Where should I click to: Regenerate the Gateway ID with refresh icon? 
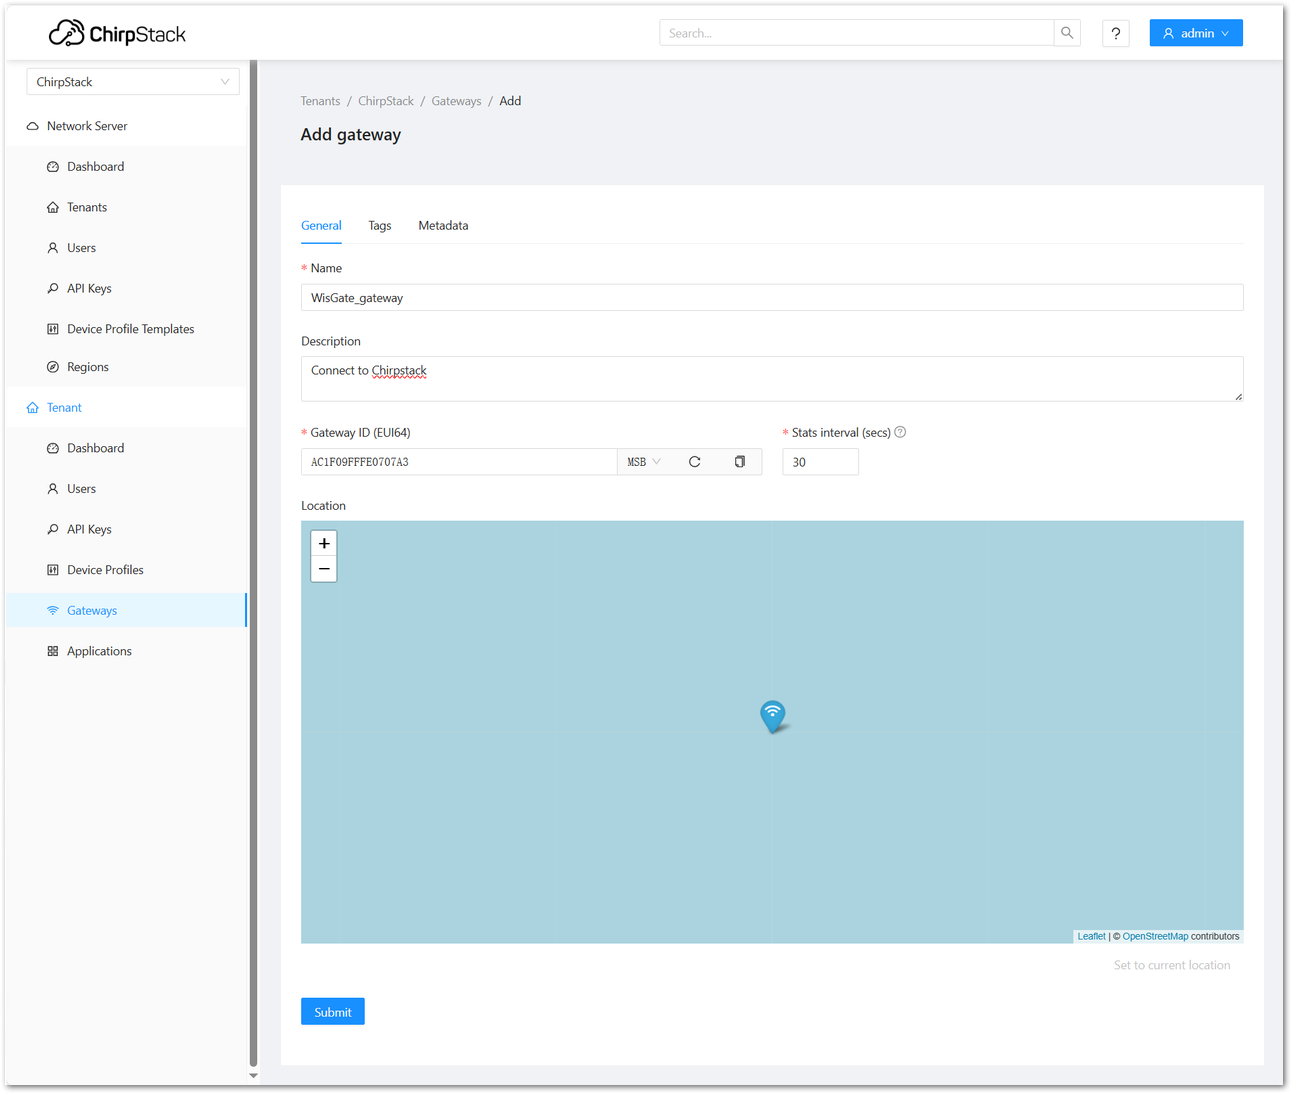(x=694, y=461)
